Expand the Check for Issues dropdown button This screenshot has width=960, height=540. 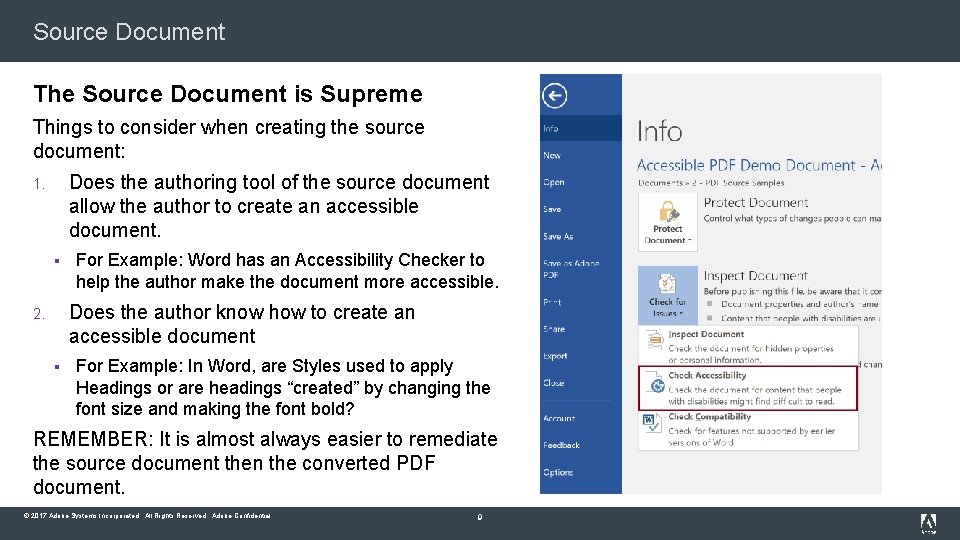(x=667, y=294)
